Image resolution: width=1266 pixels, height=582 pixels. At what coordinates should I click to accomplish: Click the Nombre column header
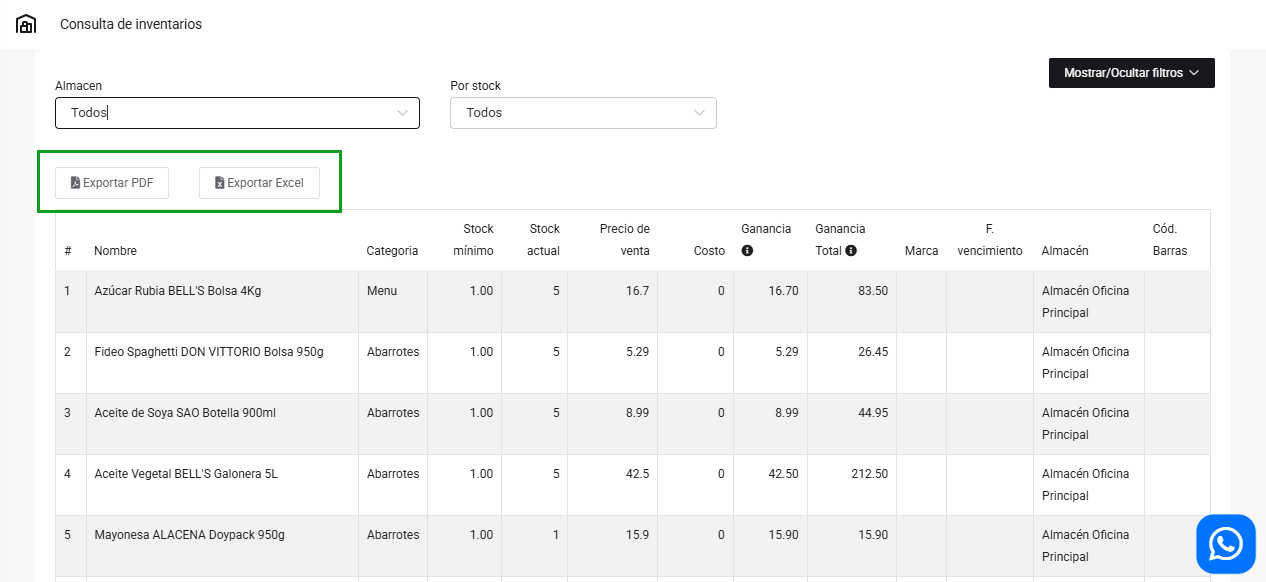click(115, 251)
